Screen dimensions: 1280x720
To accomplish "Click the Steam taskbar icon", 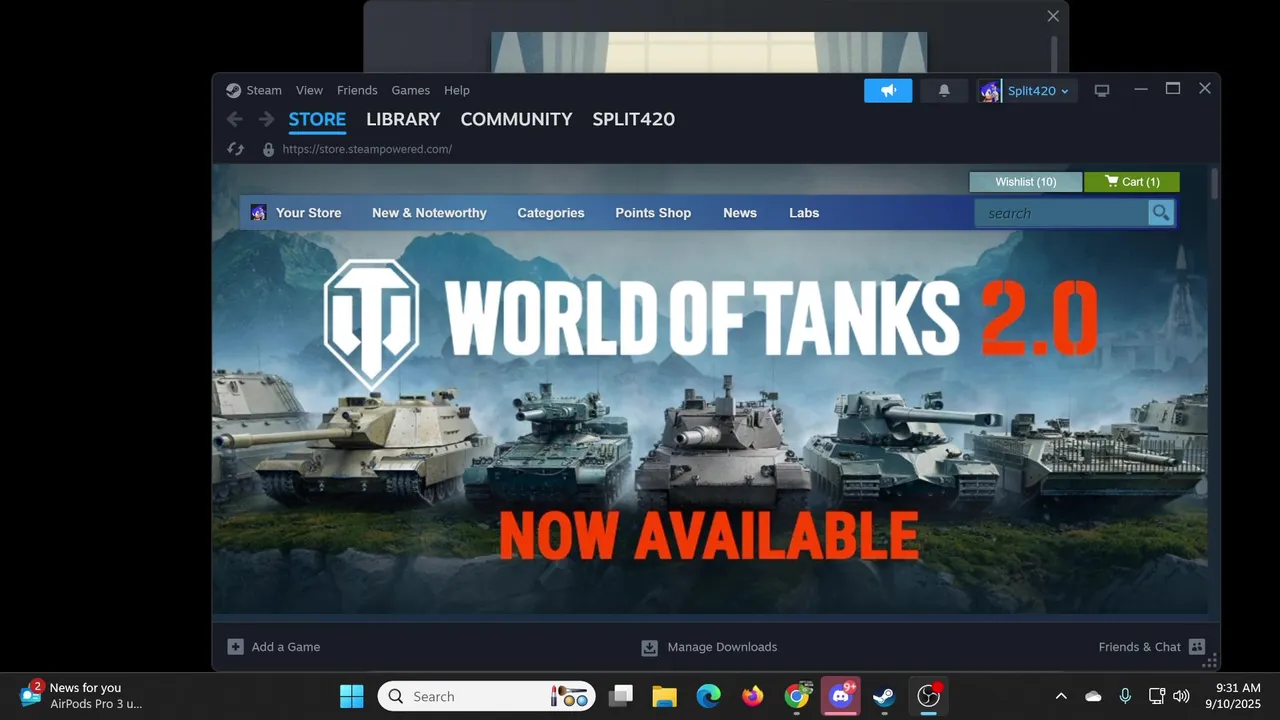I will click(x=884, y=696).
